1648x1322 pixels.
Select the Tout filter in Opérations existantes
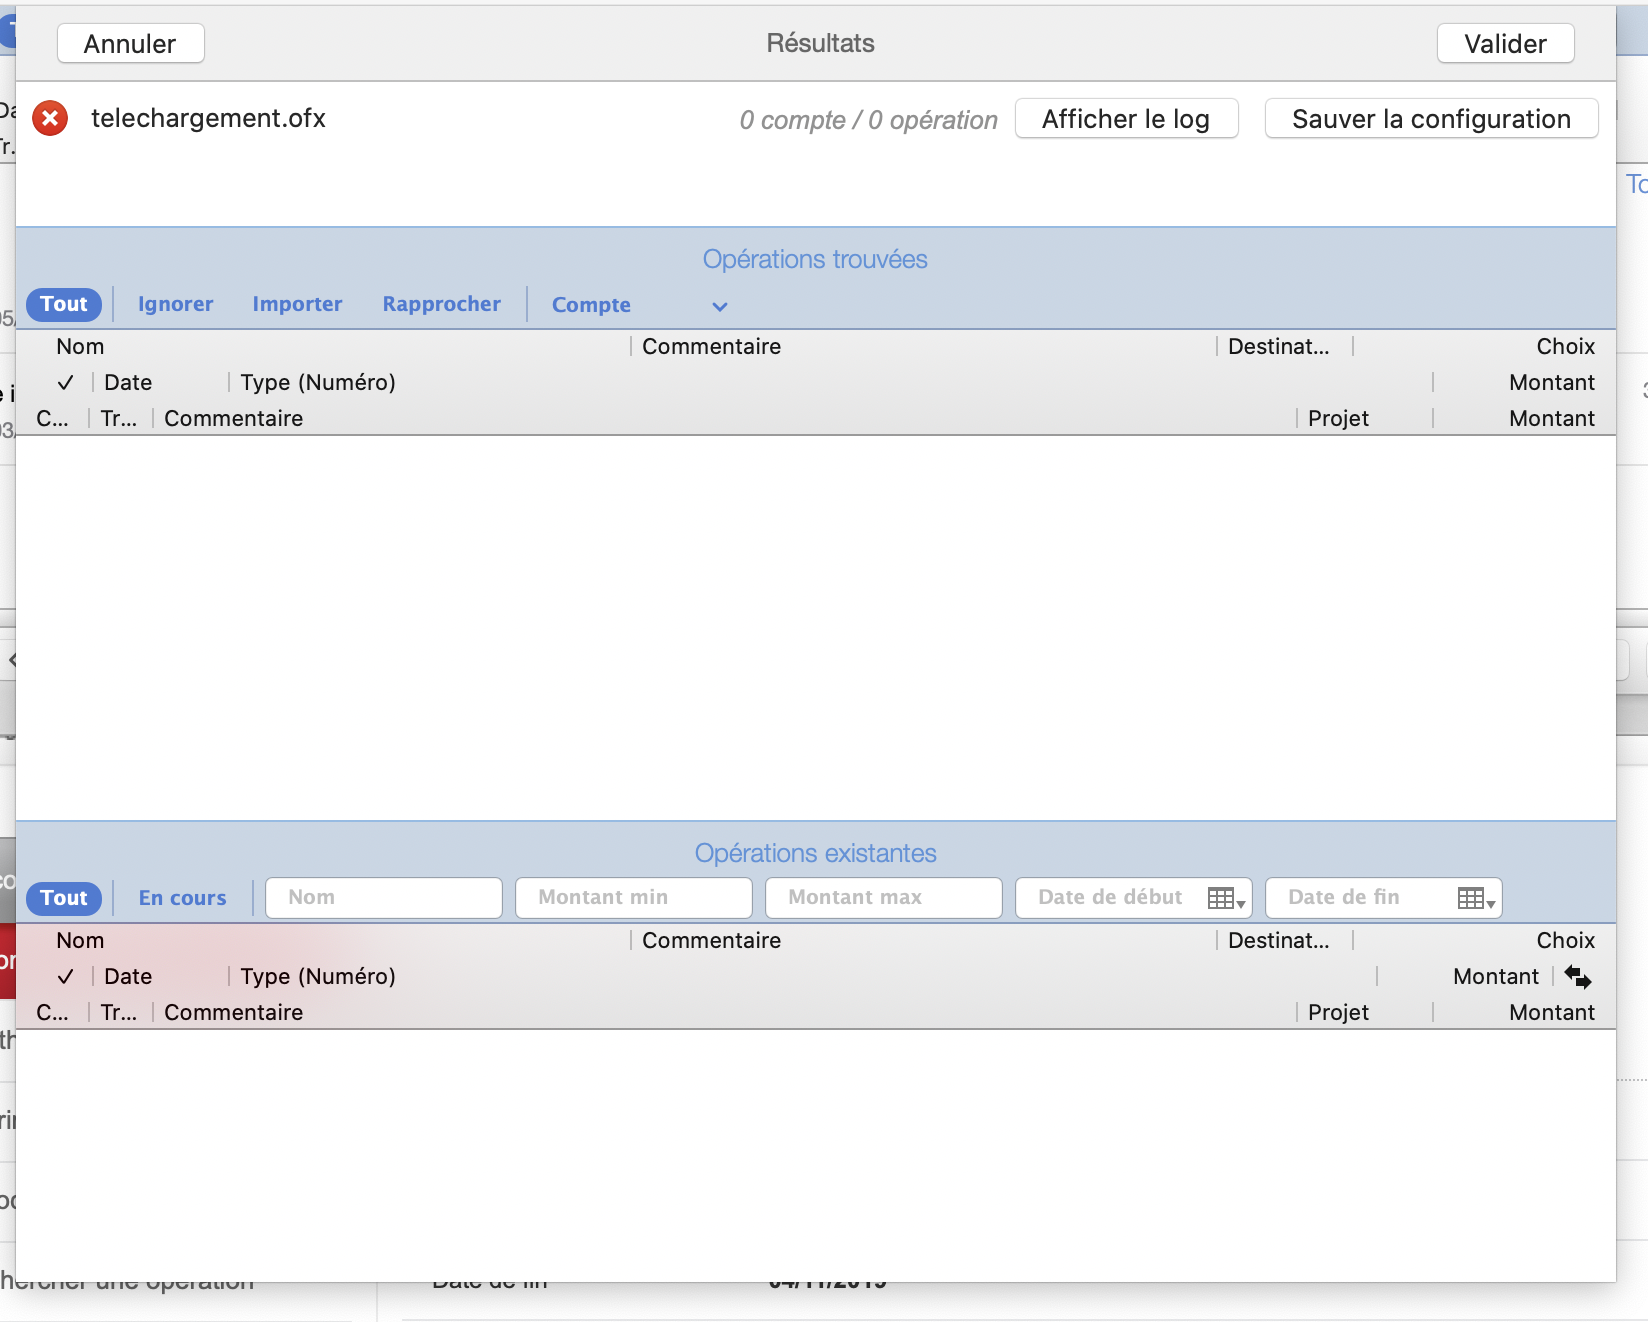pyautogui.click(x=64, y=898)
